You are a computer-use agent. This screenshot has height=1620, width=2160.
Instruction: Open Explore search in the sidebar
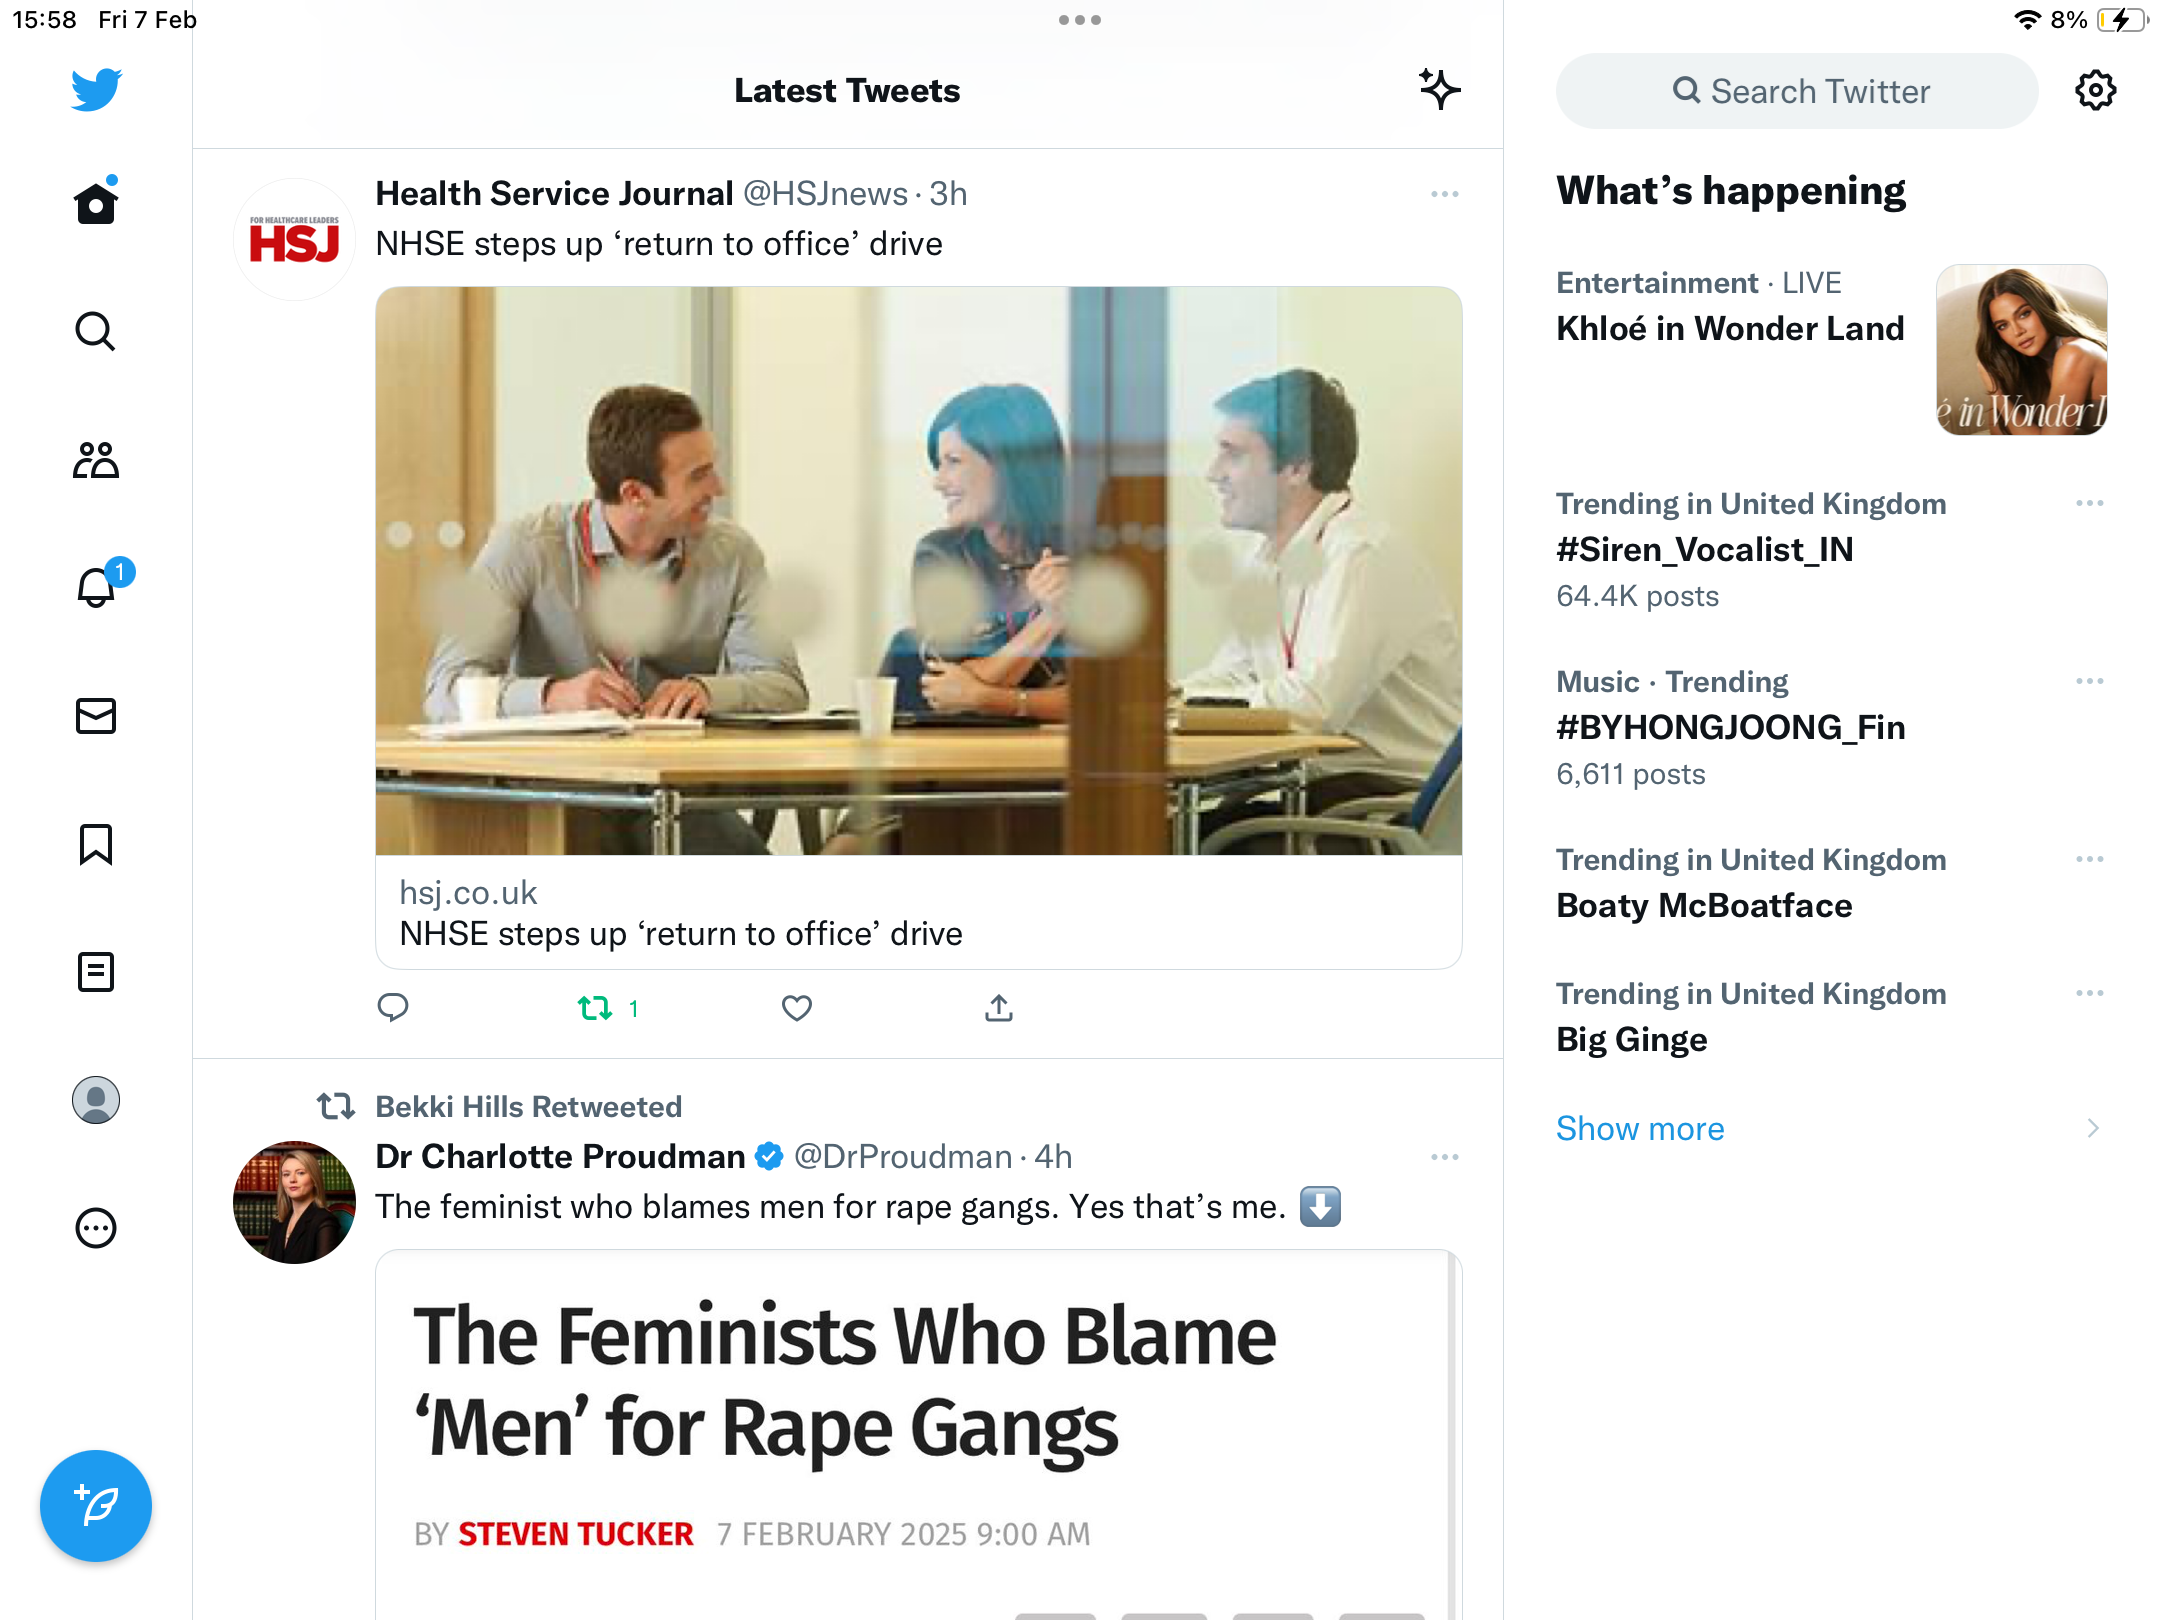click(x=96, y=331)
